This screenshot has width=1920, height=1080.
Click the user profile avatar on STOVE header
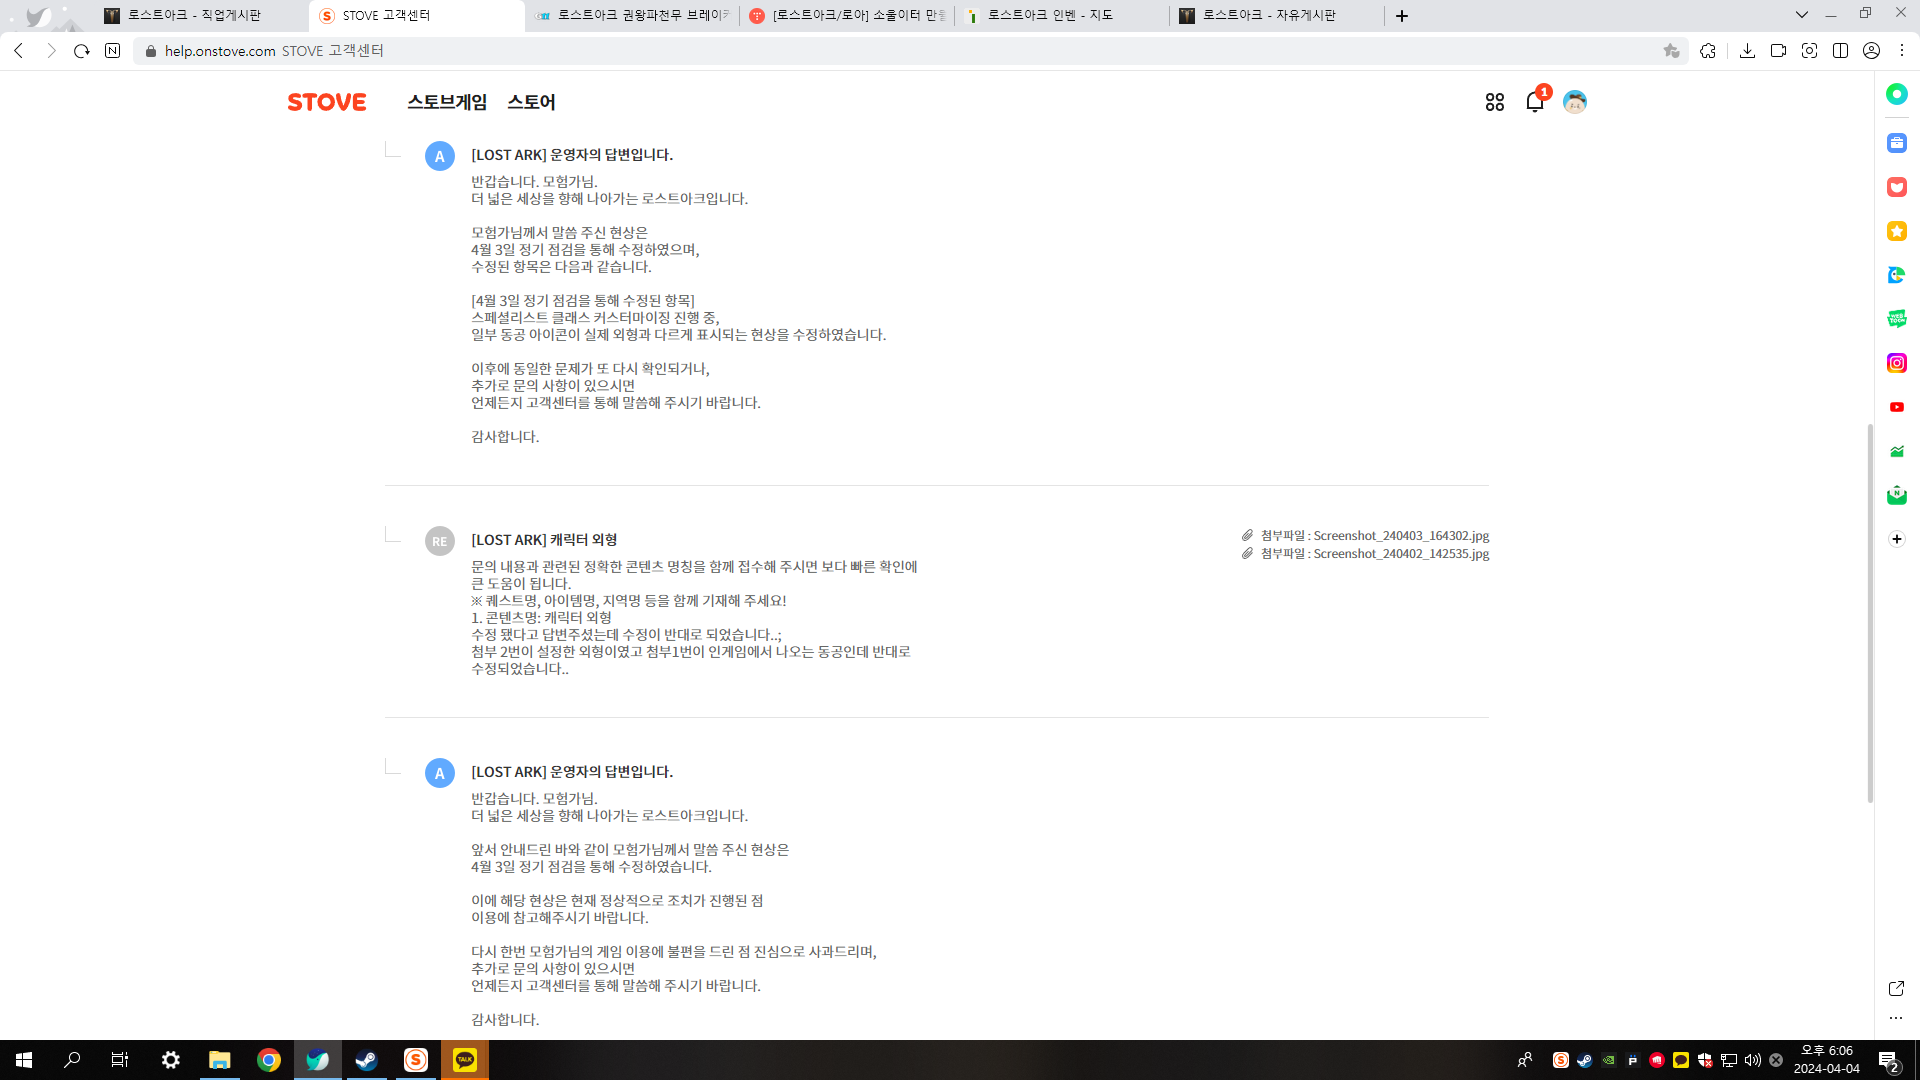click(1574, 102)
